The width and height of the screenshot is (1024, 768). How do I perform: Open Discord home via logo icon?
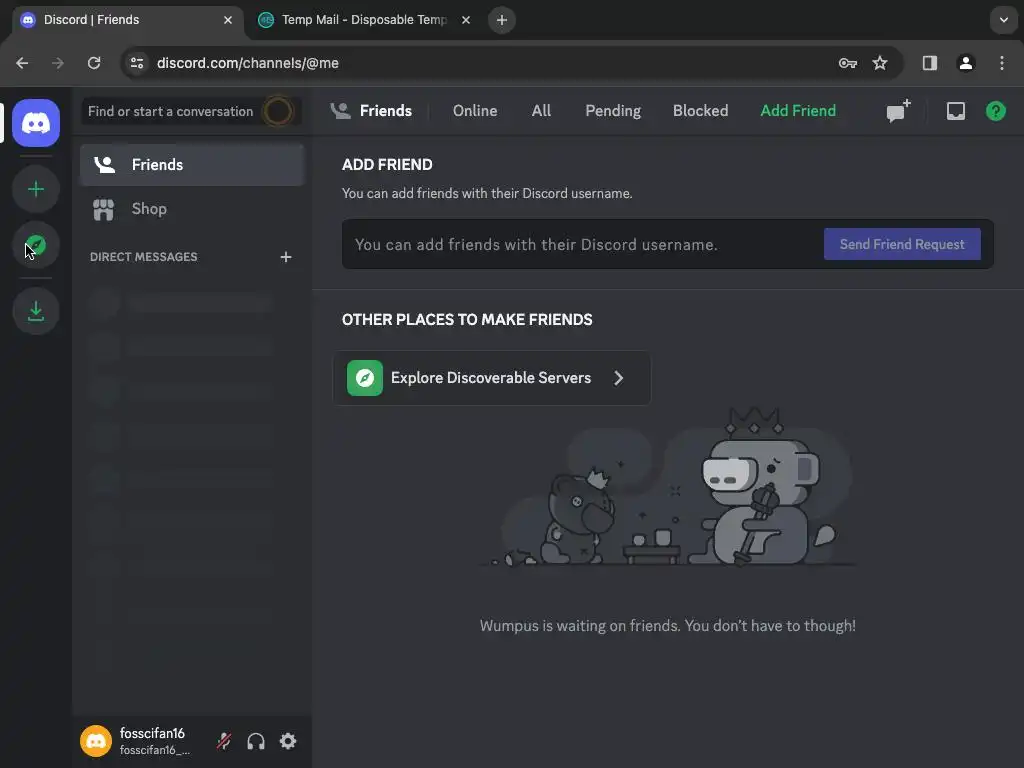pos(36,123)
